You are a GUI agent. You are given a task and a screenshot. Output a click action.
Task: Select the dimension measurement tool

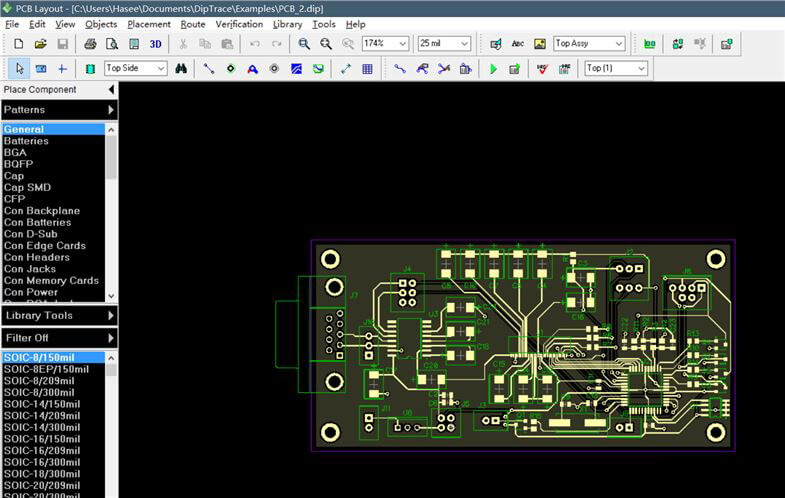(x=346, y=69)
